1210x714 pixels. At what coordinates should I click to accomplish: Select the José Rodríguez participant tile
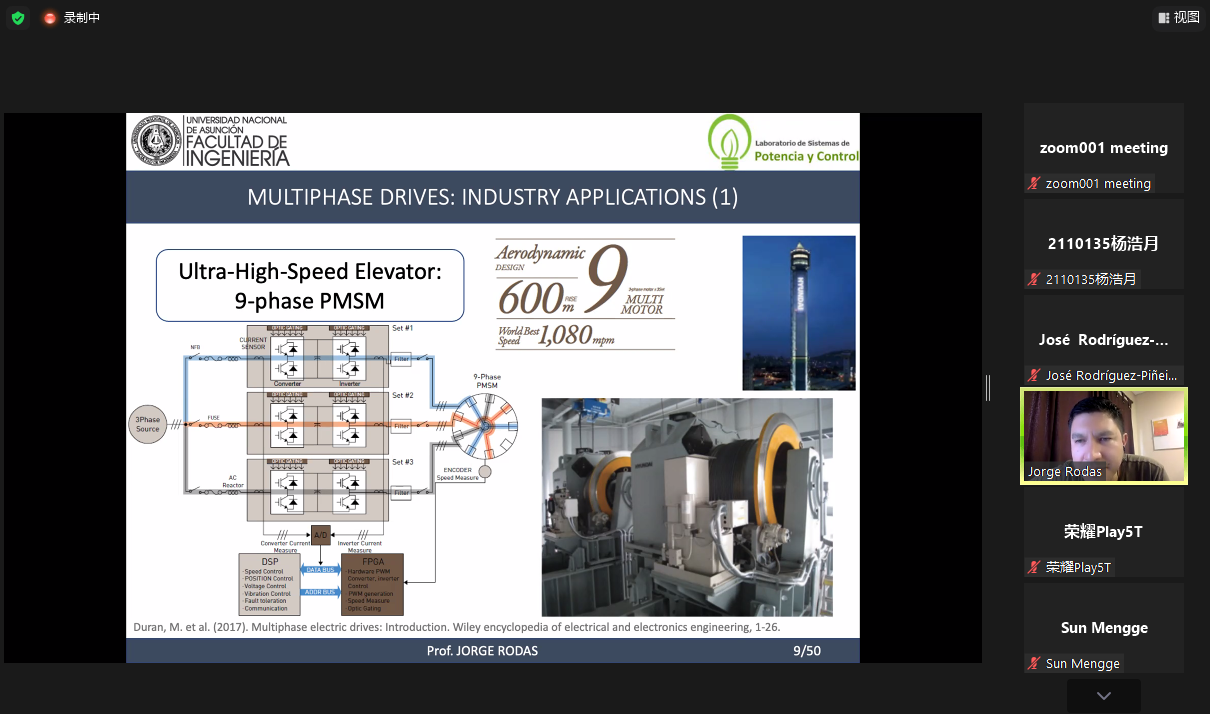pyautogui.click(x=1103, y=339)
